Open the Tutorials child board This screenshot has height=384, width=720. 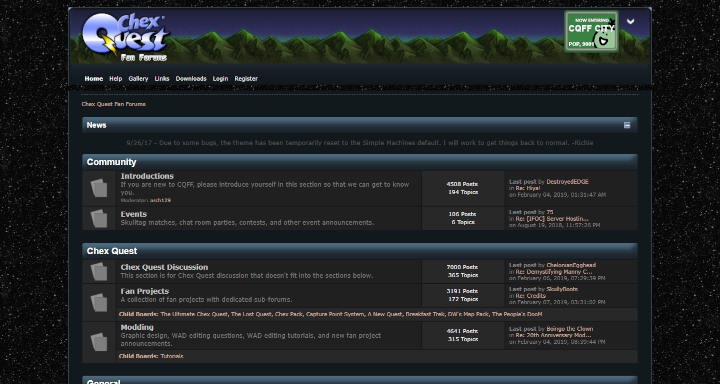(x=172, y=356)
